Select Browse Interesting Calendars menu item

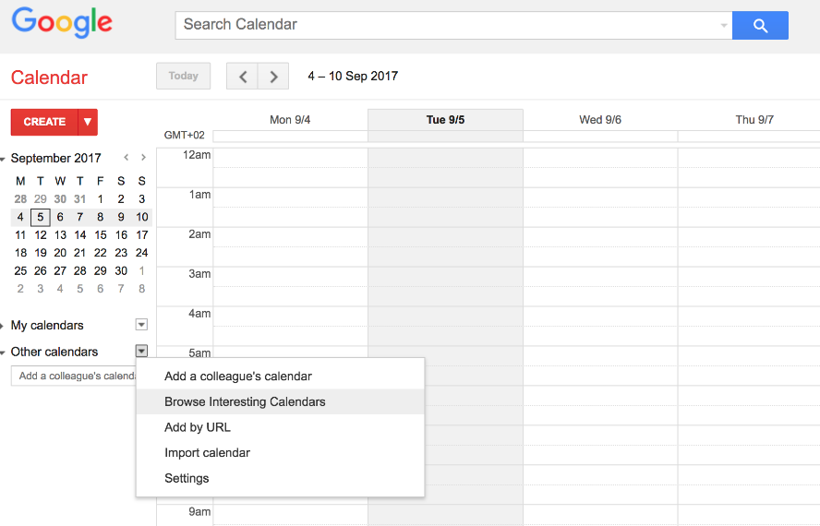click(245, 402)
